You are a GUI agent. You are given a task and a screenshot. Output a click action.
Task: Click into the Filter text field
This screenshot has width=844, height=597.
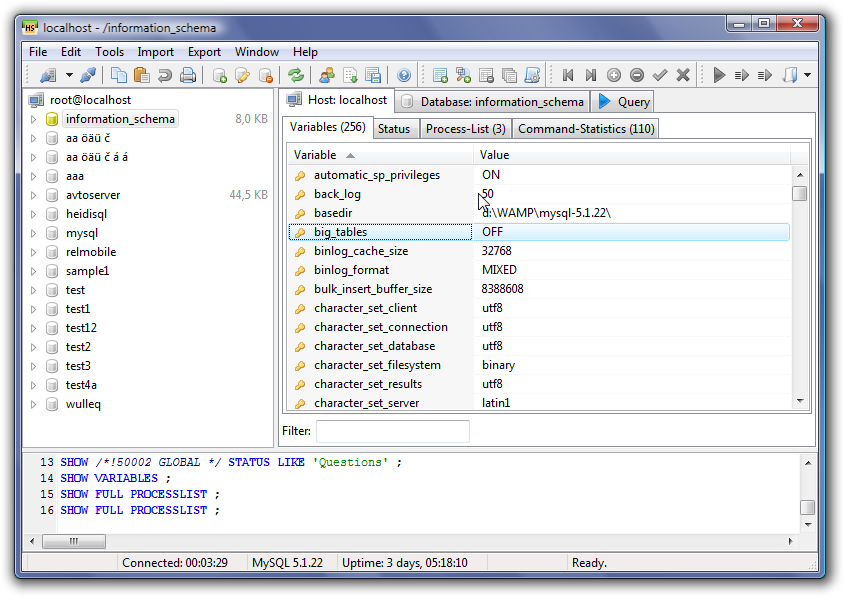click(x=392, y=431)
